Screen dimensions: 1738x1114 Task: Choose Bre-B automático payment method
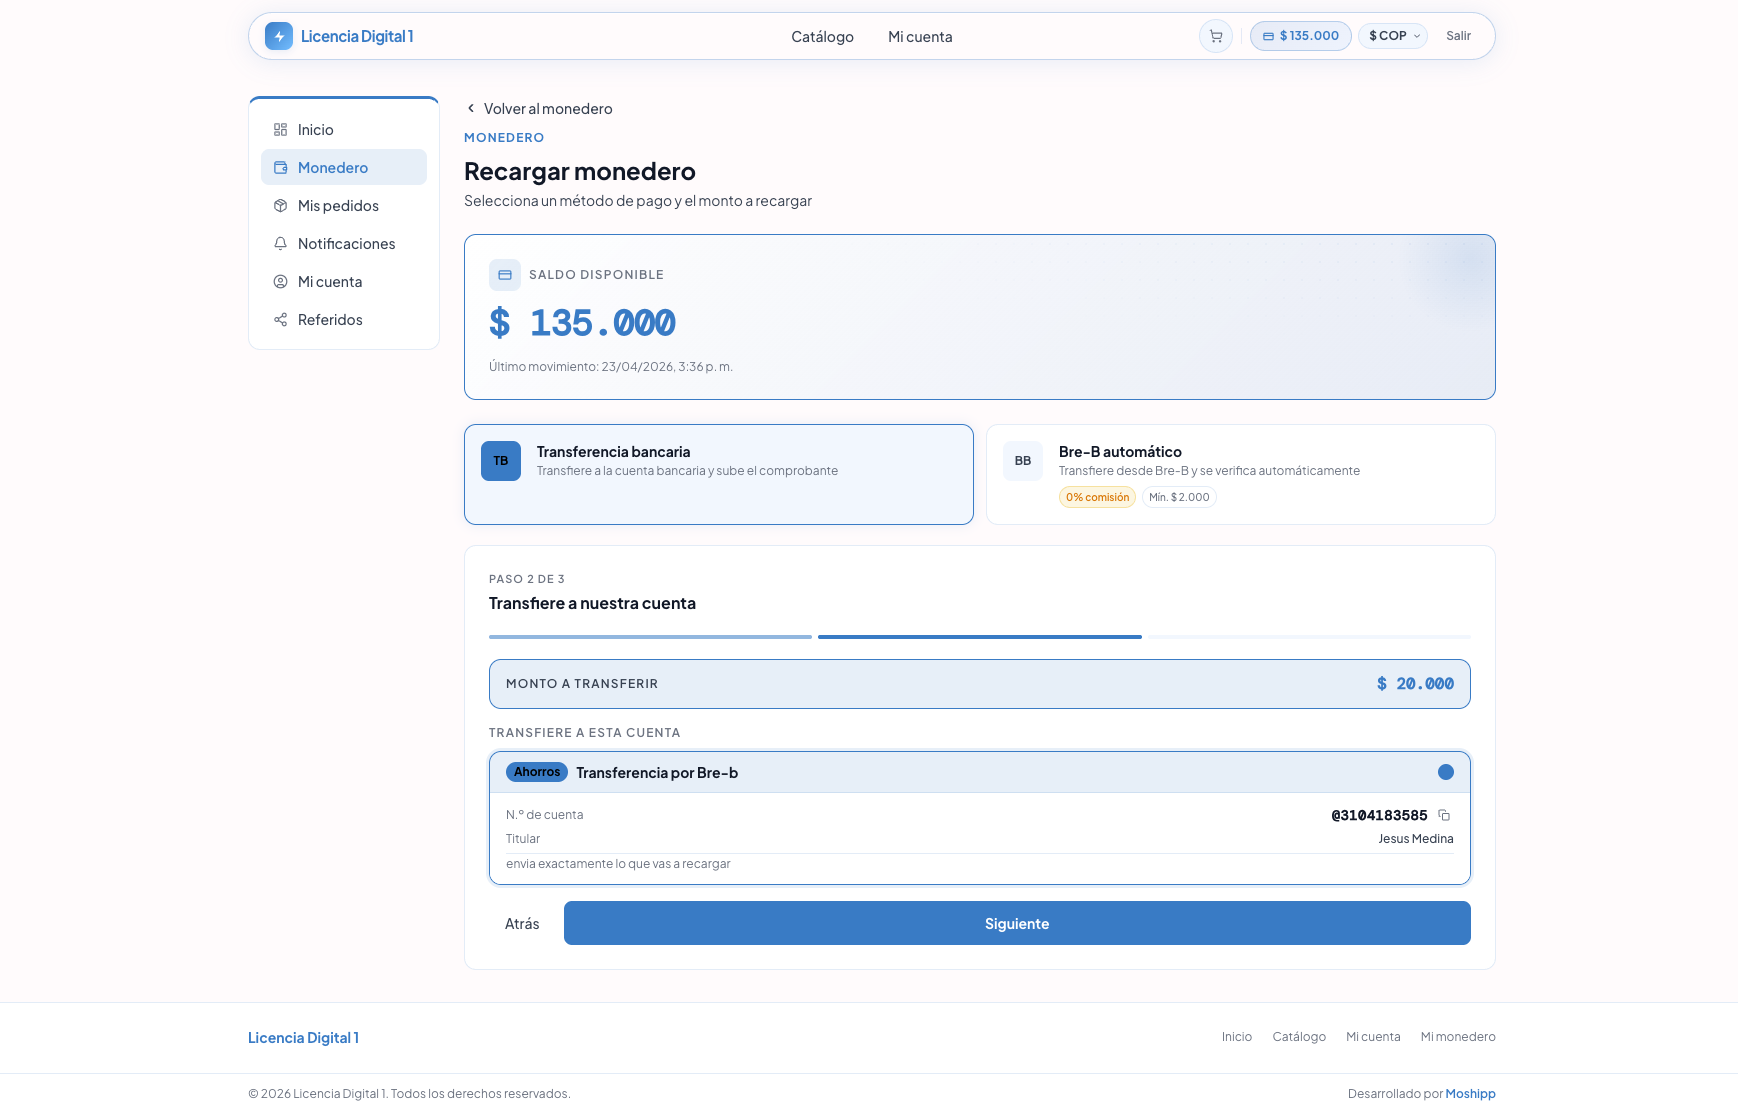tap(1240, 474)
